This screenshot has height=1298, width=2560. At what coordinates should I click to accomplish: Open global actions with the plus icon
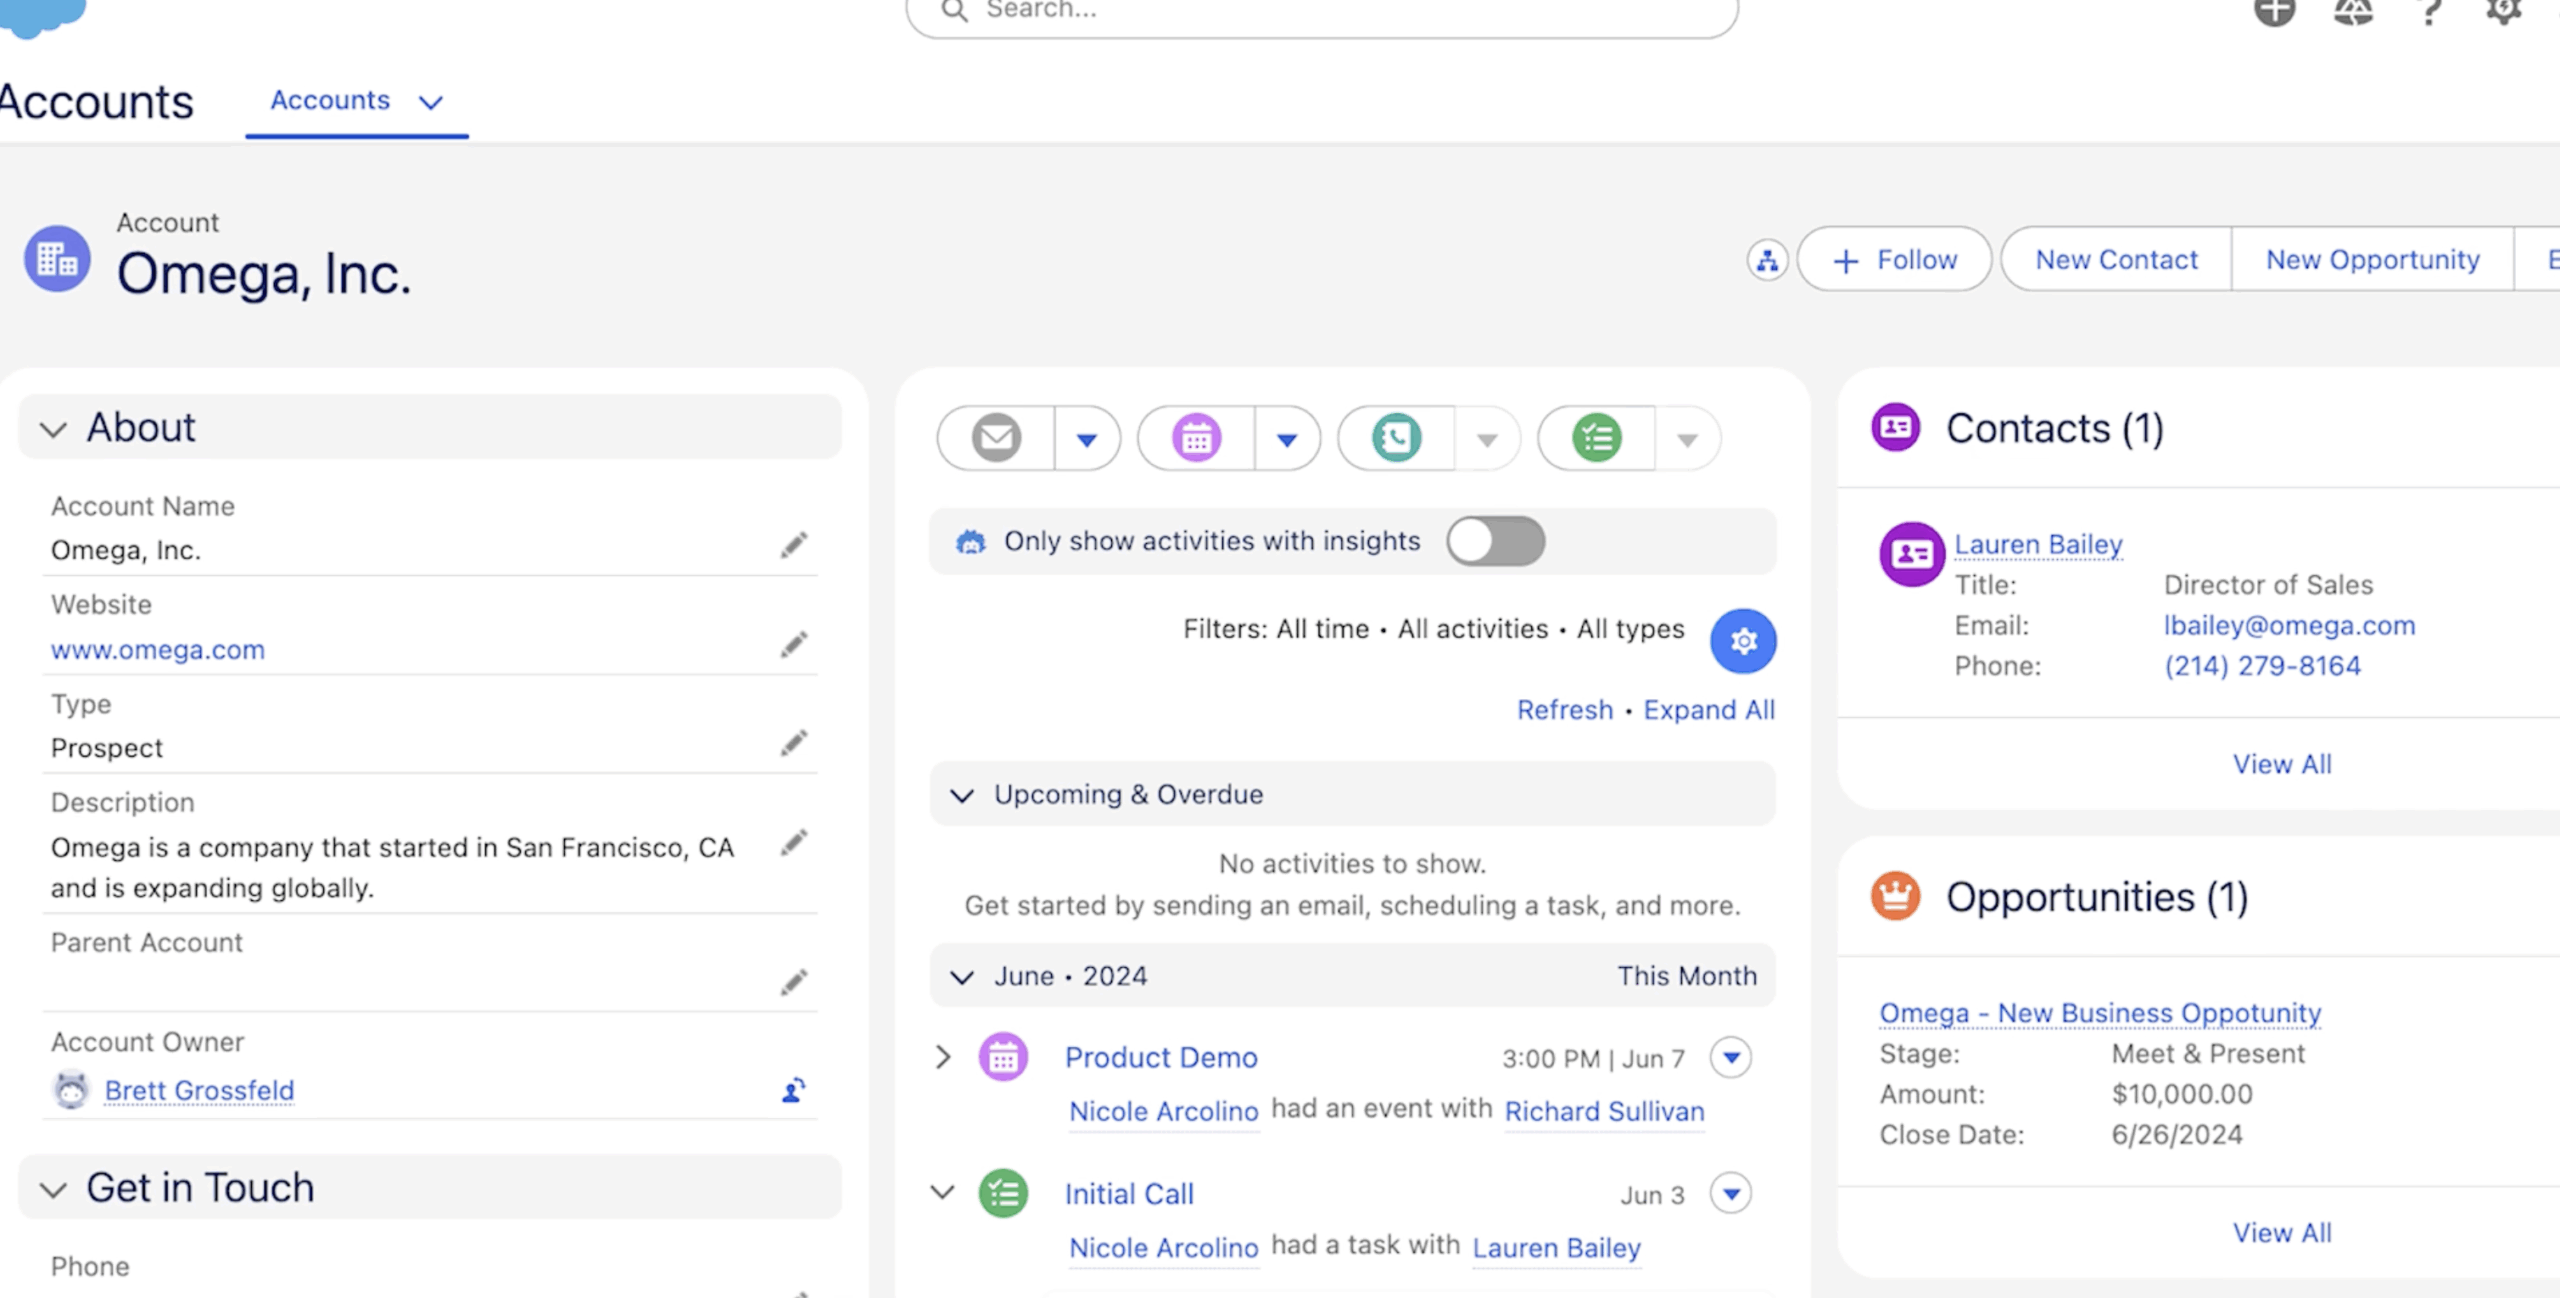2274,12
